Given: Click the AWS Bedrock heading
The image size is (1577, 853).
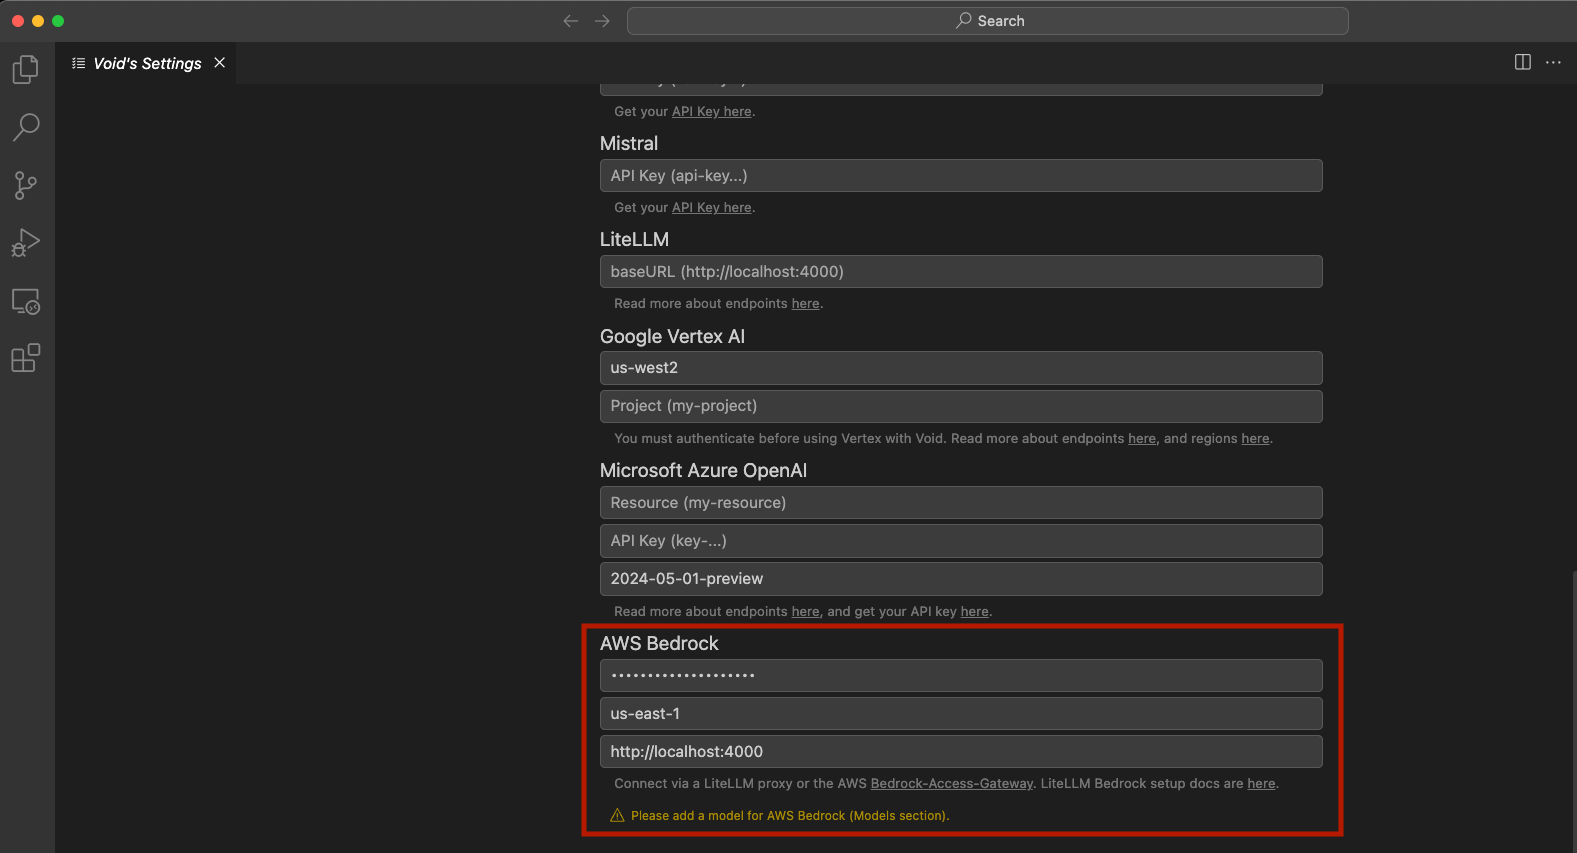Looking at the screenshot, I should pyautogui.click(x=659, y=644).
